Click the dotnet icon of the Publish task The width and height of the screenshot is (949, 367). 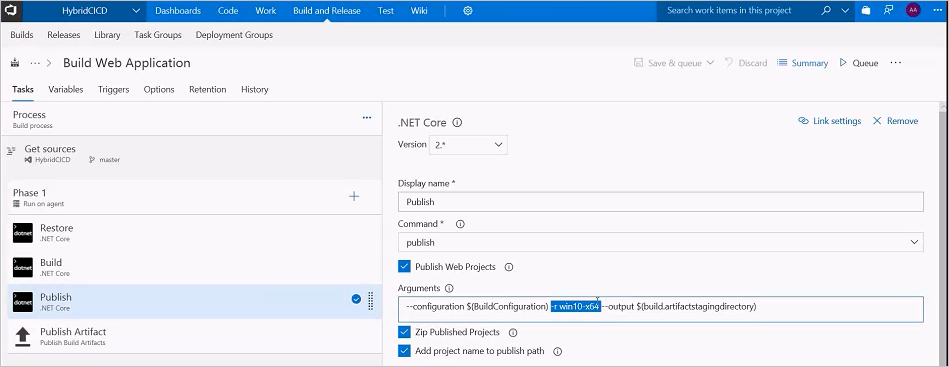pos(22,302)
